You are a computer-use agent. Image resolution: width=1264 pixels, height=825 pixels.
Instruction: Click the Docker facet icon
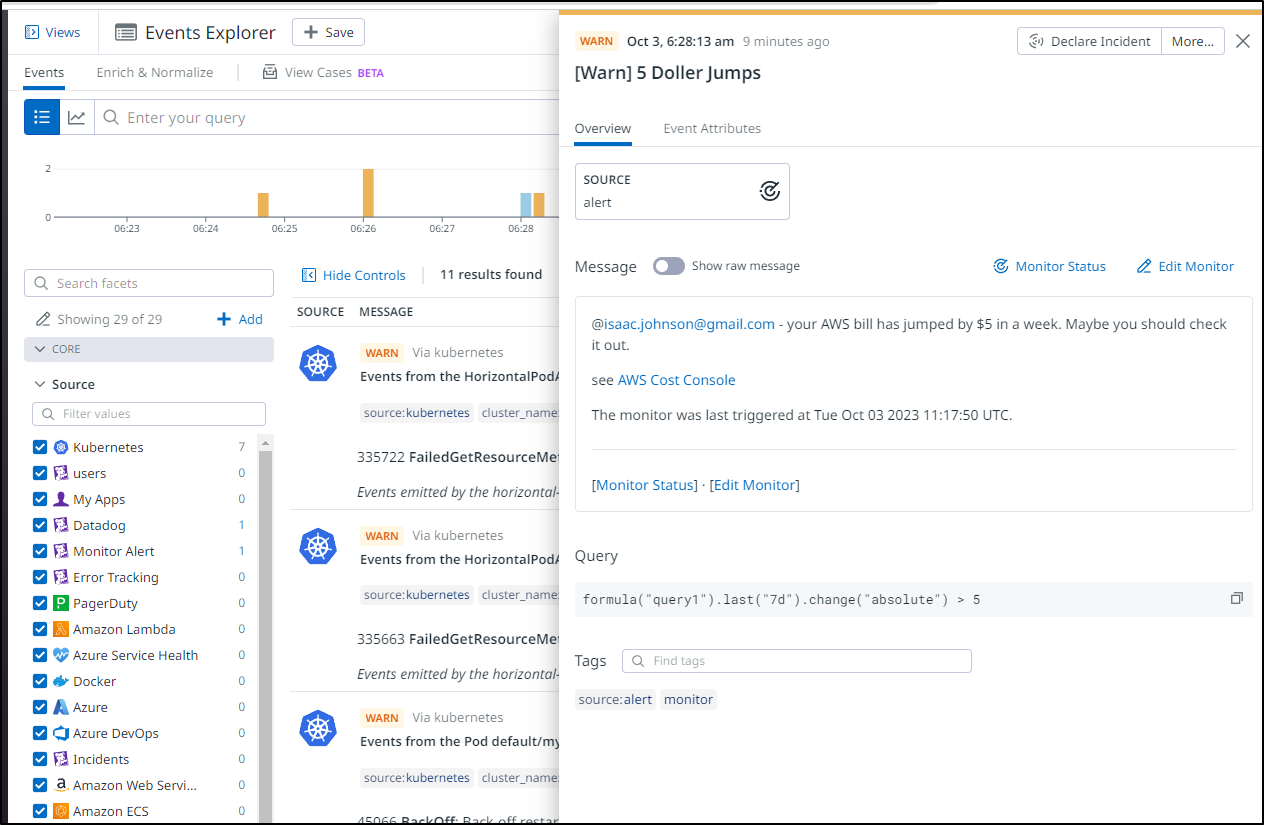click(x=60, y=681)
